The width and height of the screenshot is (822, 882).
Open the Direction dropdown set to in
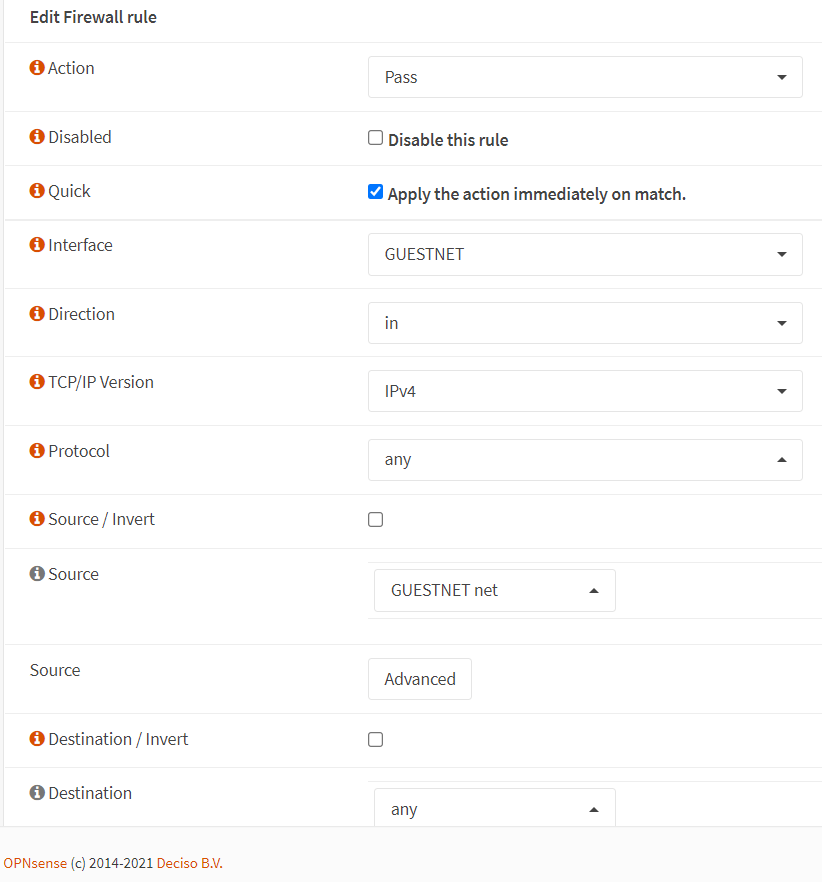(585, 323)
